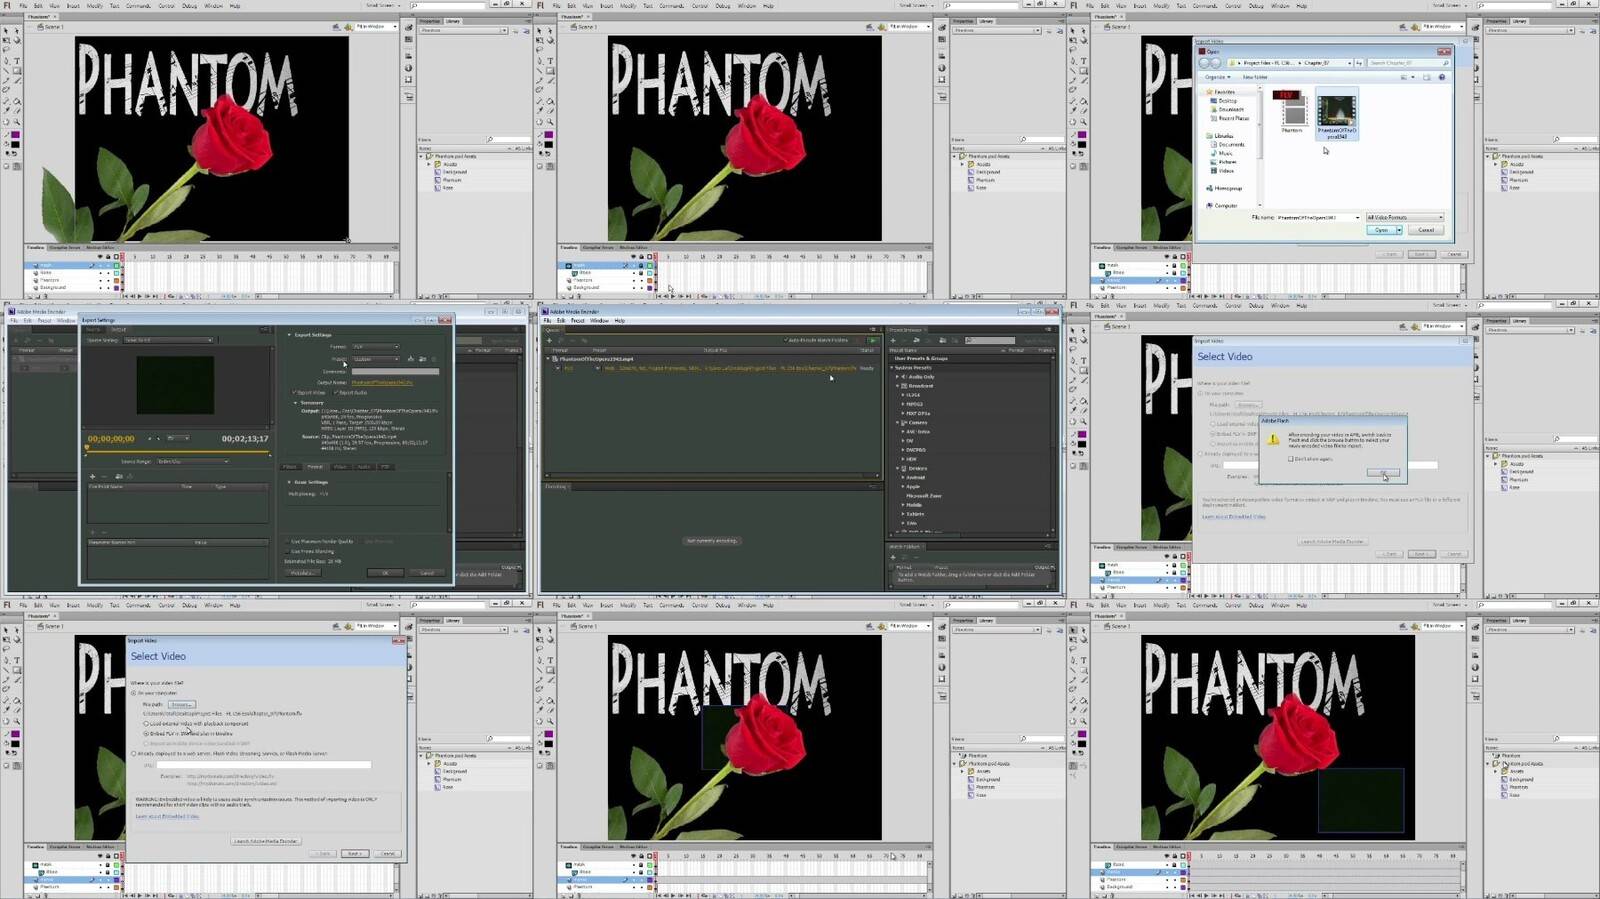The image size is (1600, 899).
Task: Expand the Camera group in Preset Browser
Action: [x=898, y=422]
